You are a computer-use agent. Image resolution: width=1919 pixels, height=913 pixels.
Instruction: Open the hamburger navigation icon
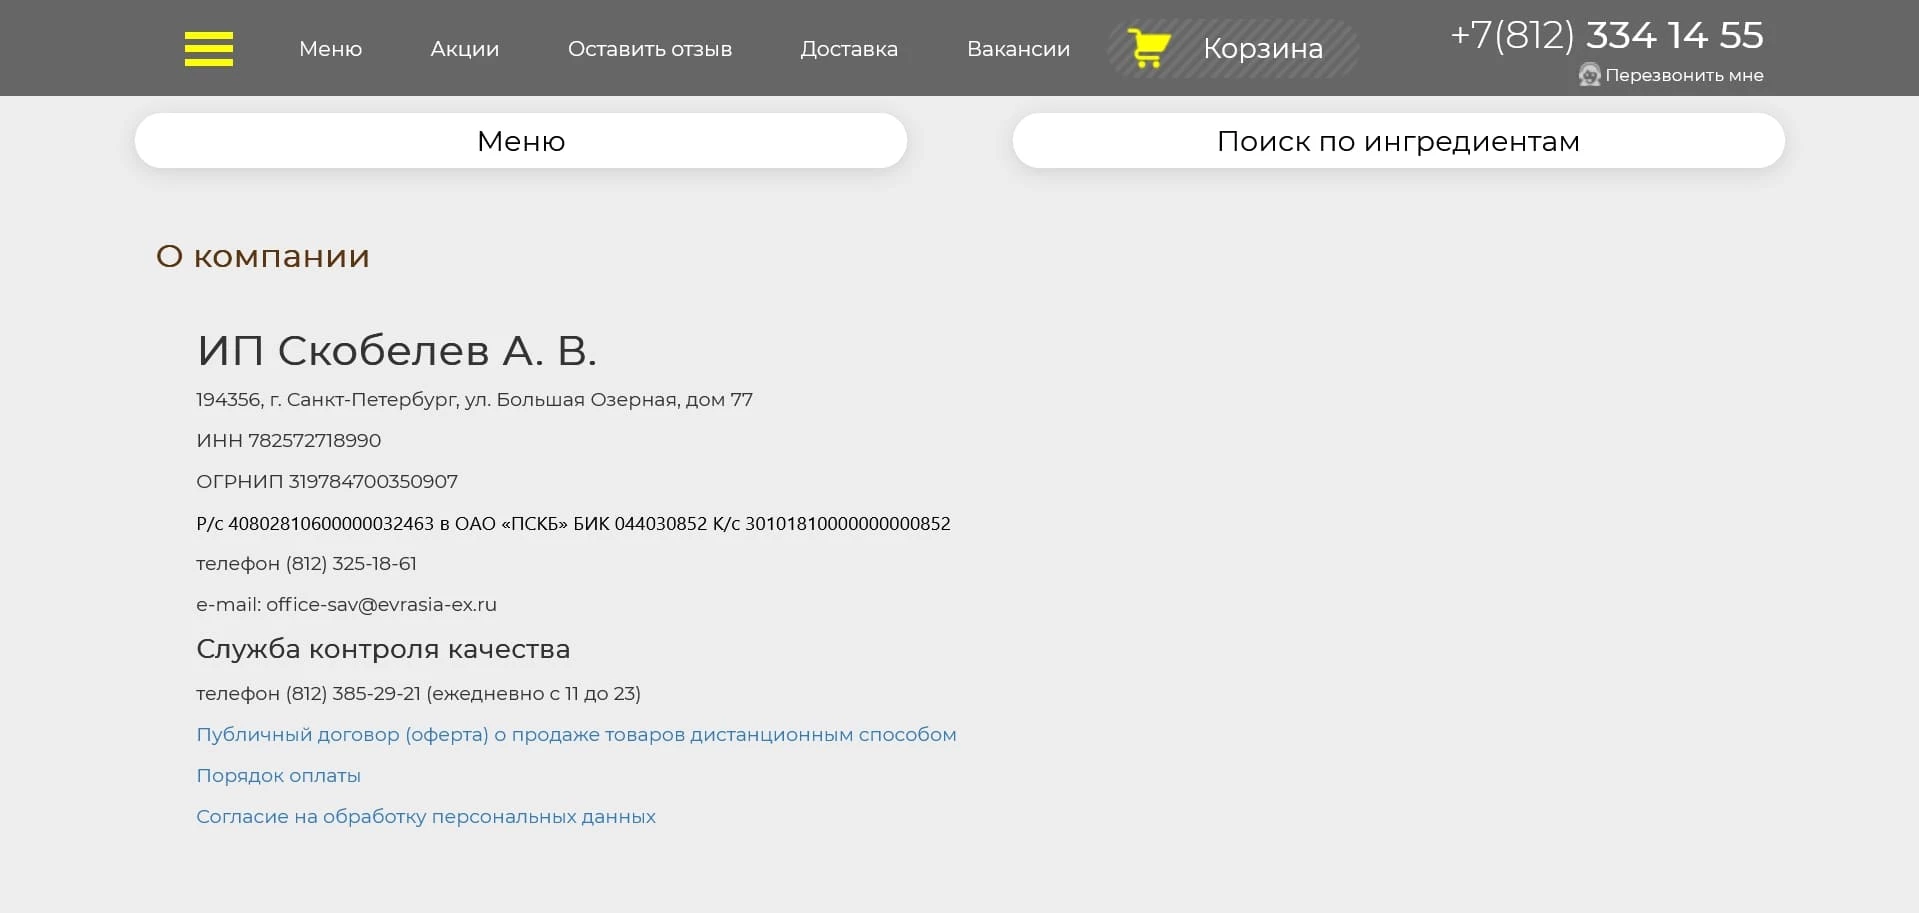click(x=208, y=48)
